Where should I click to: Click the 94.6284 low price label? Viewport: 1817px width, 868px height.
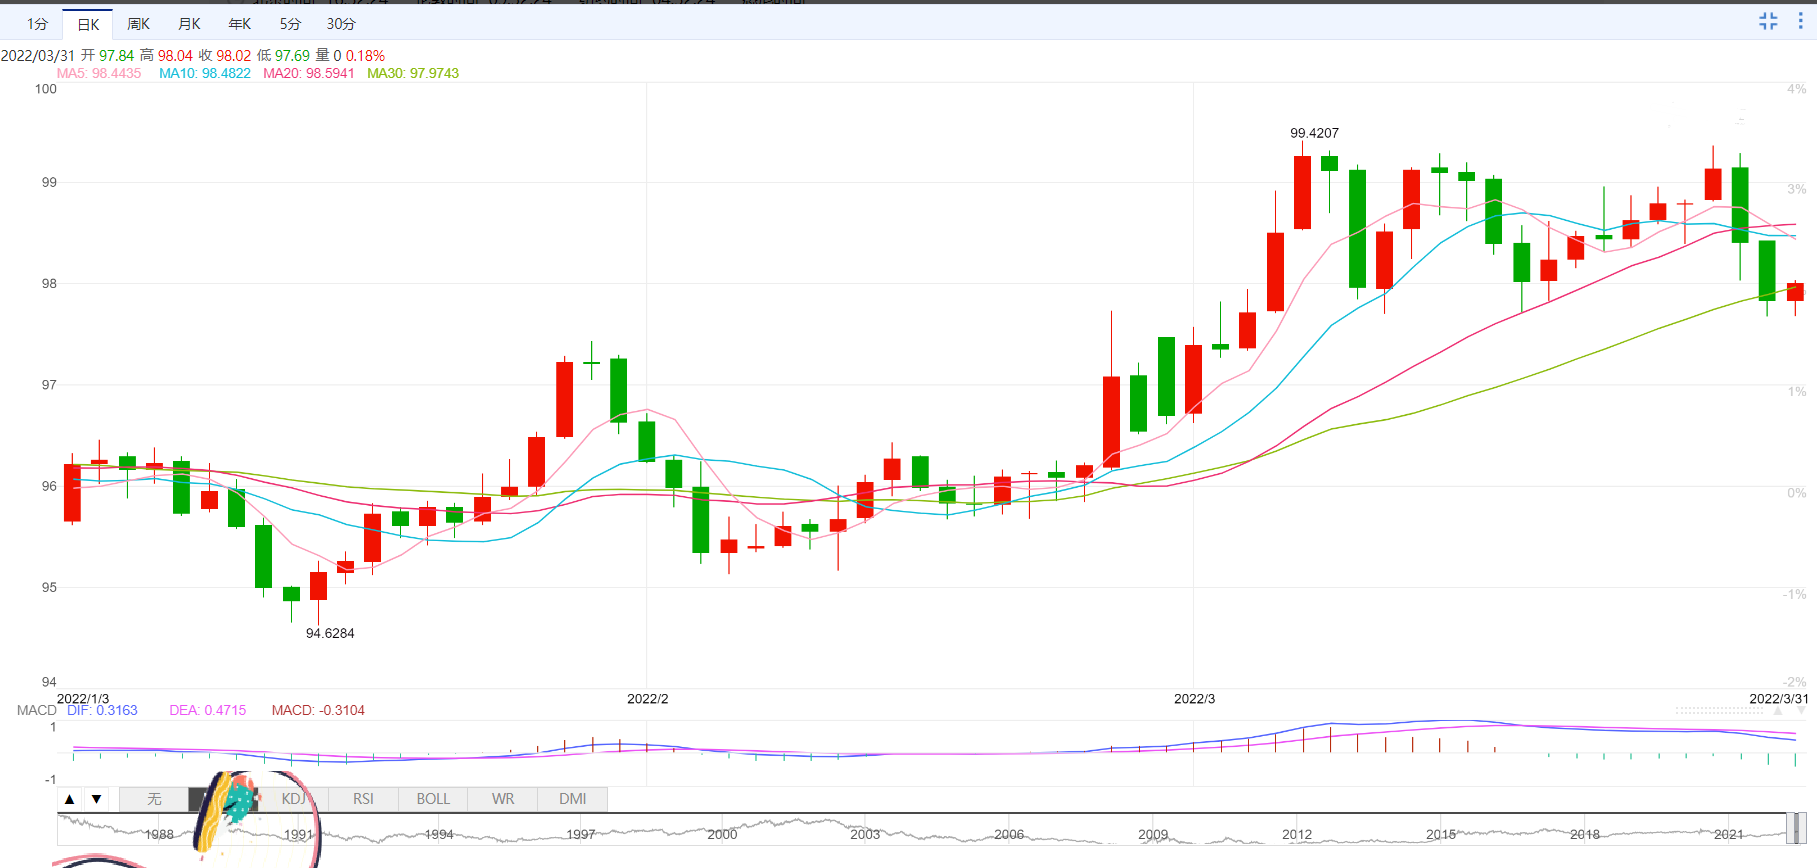coord(330,633)
